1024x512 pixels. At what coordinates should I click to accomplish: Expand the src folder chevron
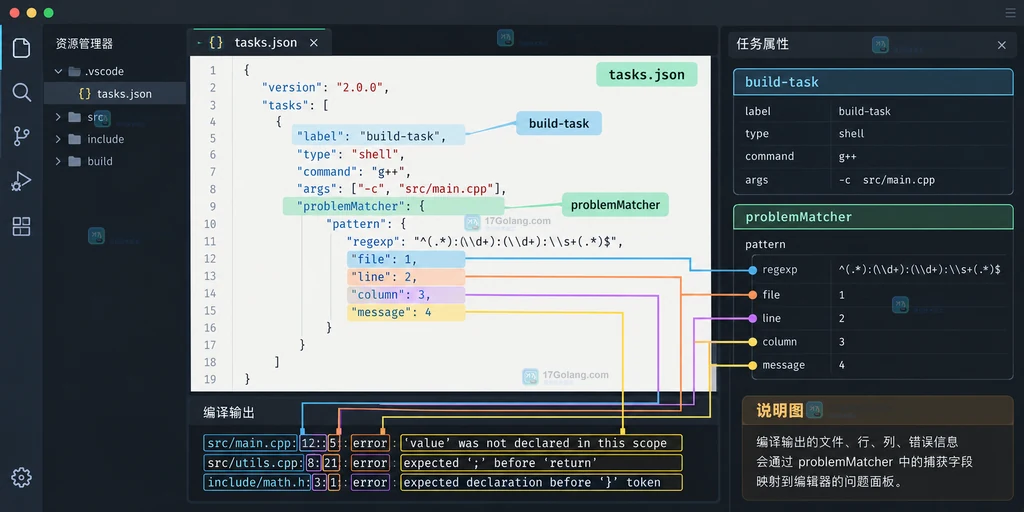click(58, 117)
